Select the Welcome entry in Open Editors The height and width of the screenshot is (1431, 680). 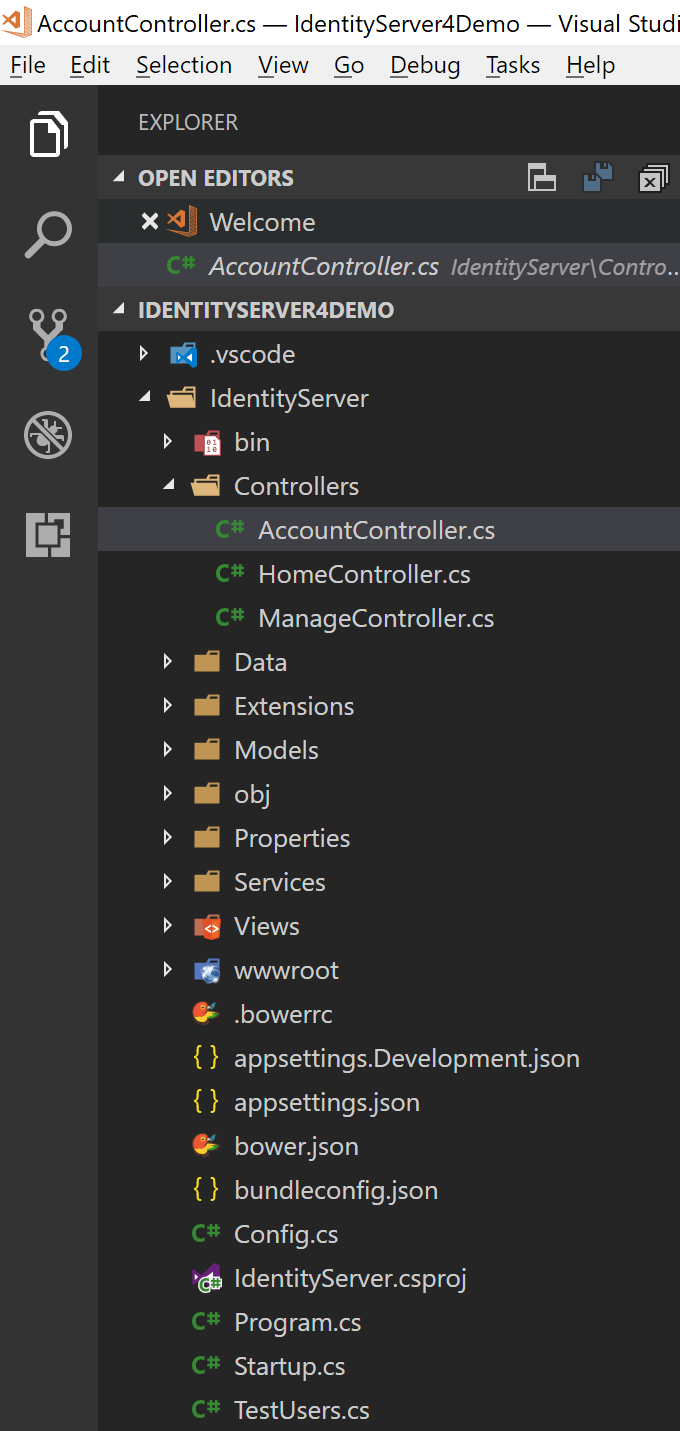tap(389, 222)
